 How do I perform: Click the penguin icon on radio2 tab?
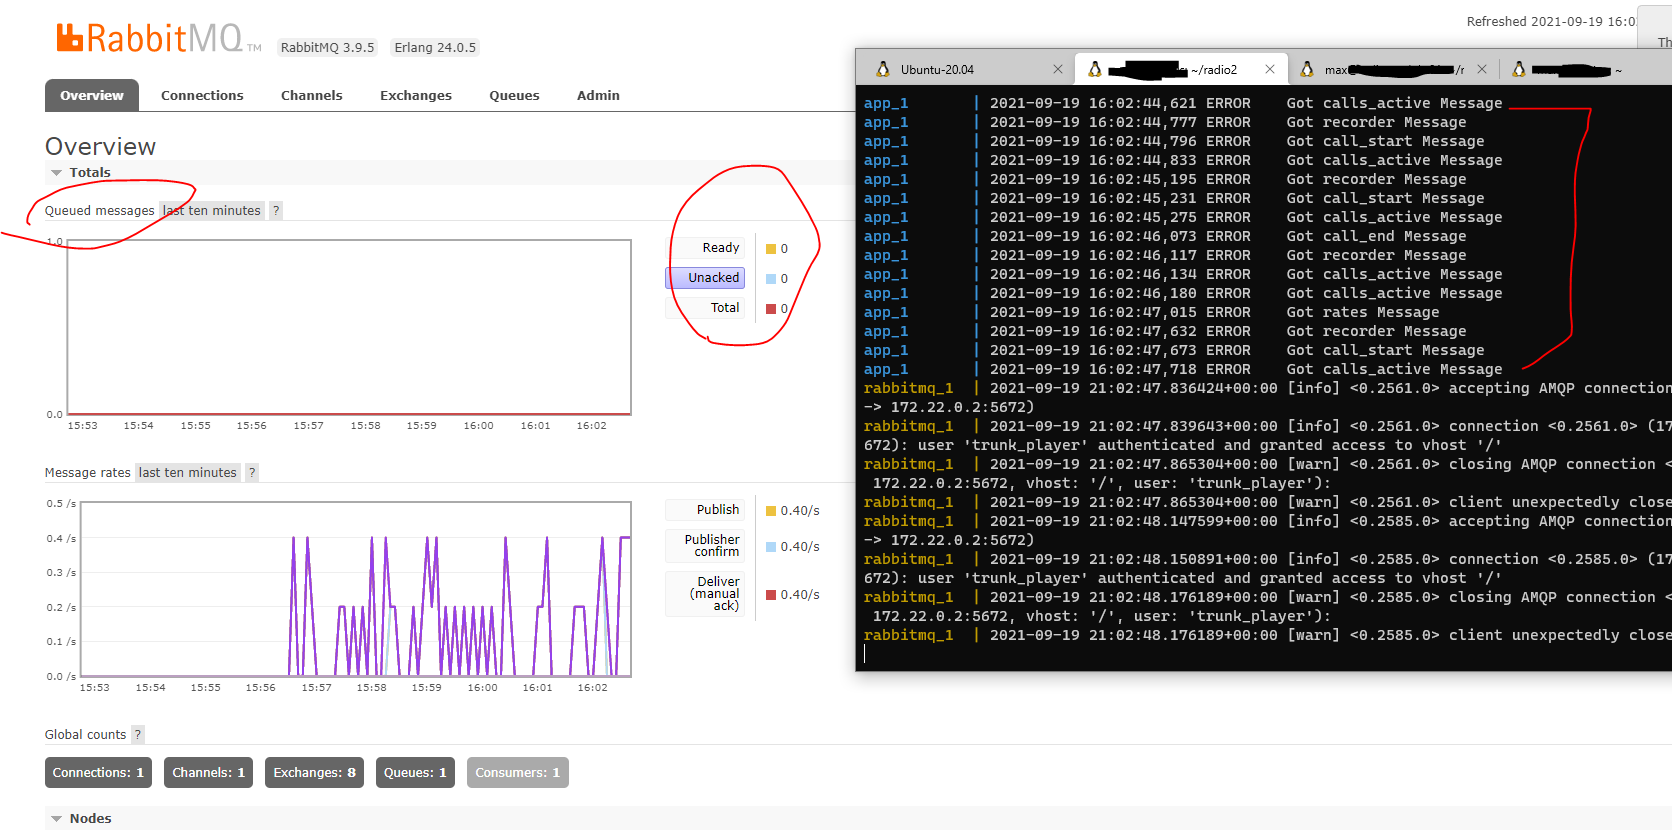(x=1095, y=69)
